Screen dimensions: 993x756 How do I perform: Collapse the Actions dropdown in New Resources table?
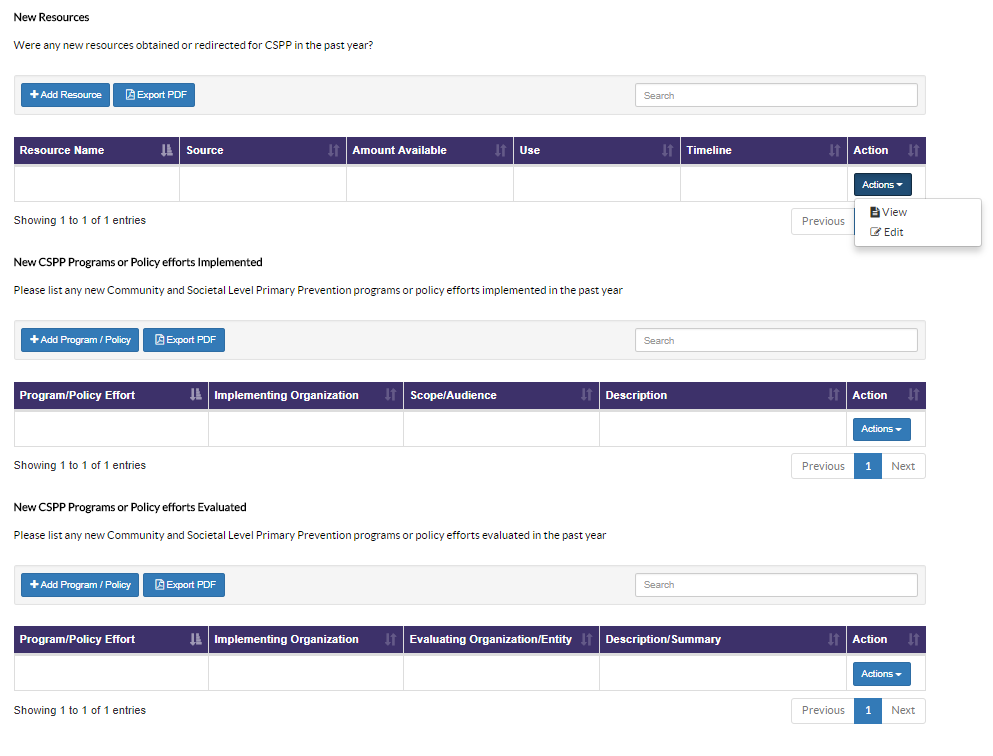882,185
